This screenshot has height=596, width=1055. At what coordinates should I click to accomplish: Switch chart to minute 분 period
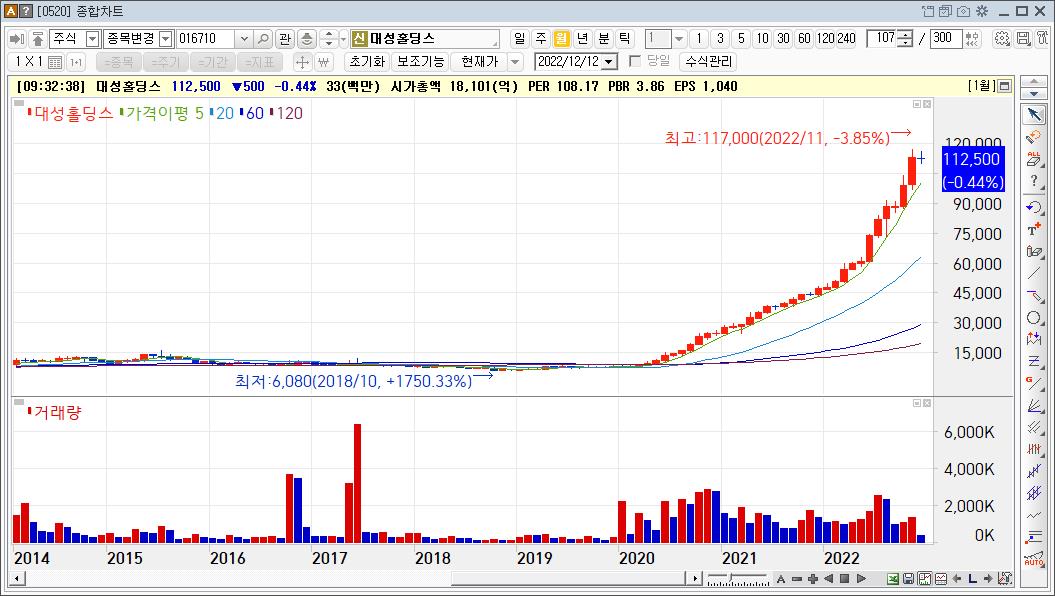click(604, 39)
